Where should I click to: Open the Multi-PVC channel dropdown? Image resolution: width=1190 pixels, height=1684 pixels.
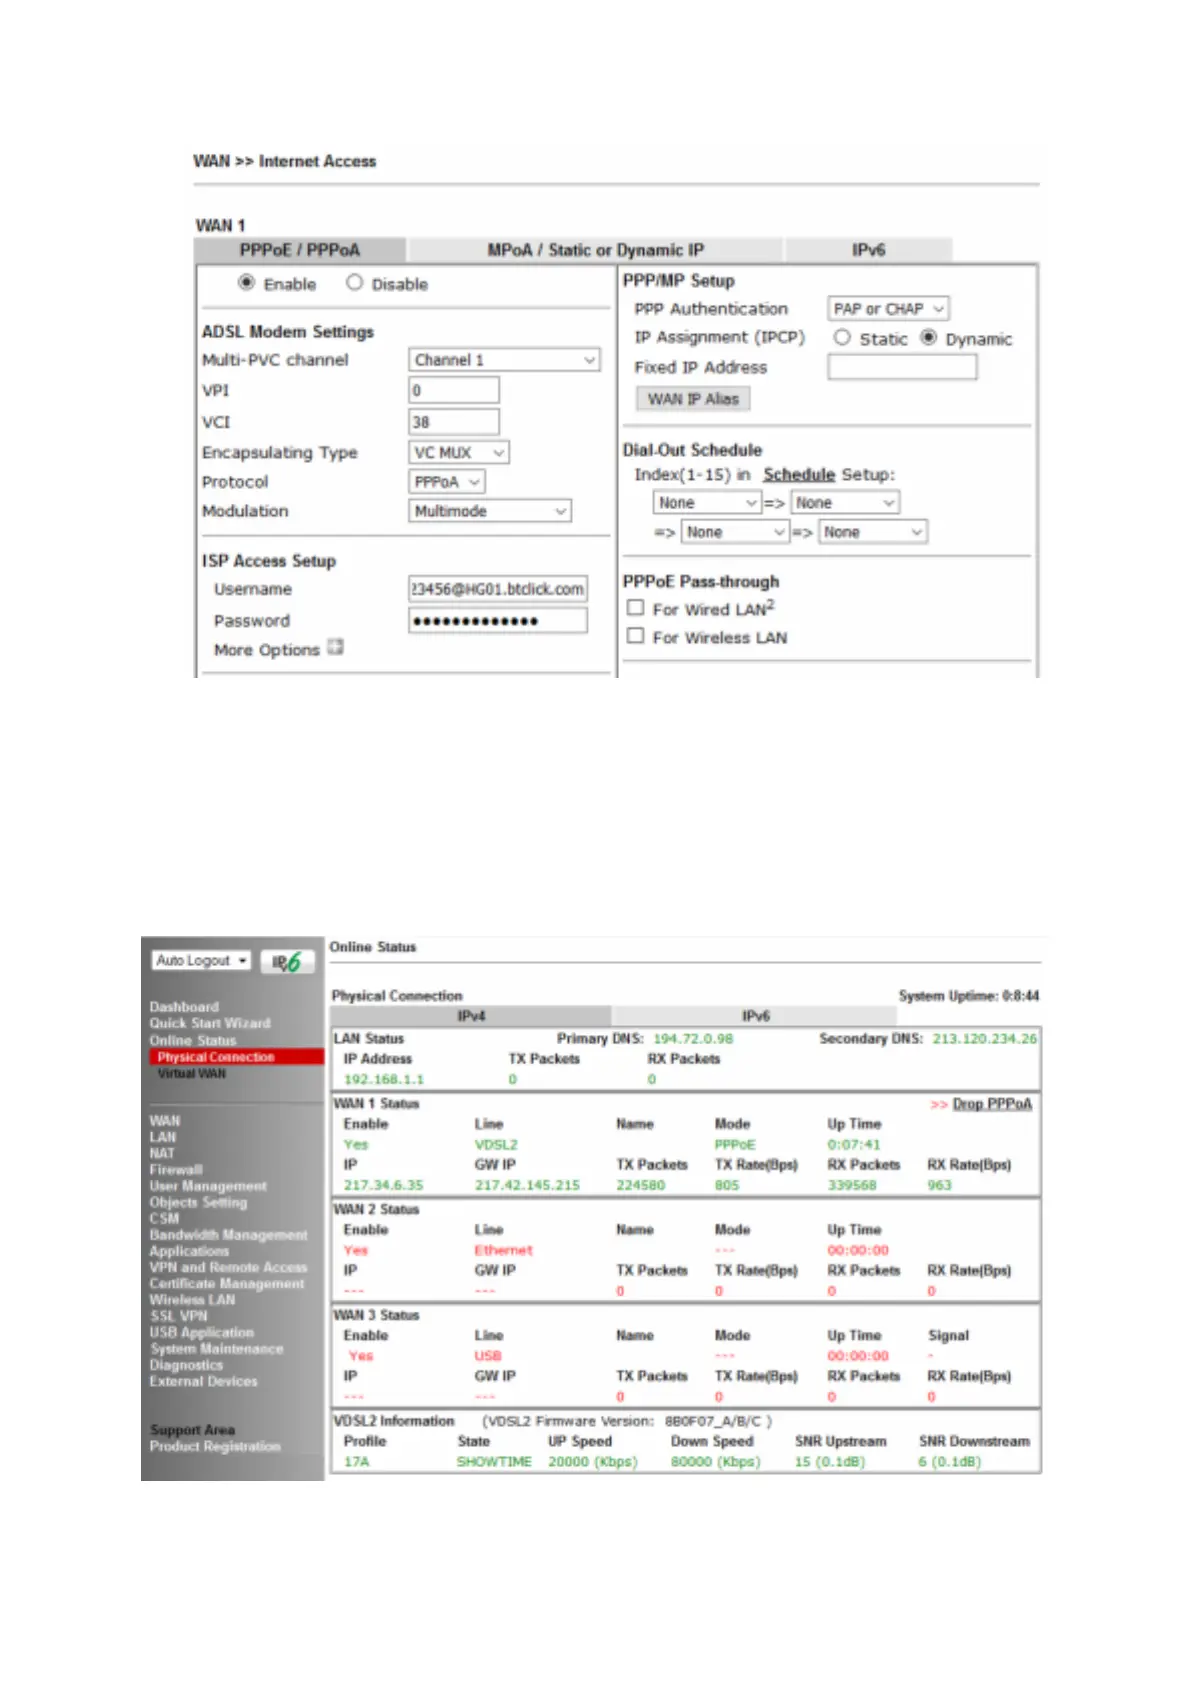[504, 360]
